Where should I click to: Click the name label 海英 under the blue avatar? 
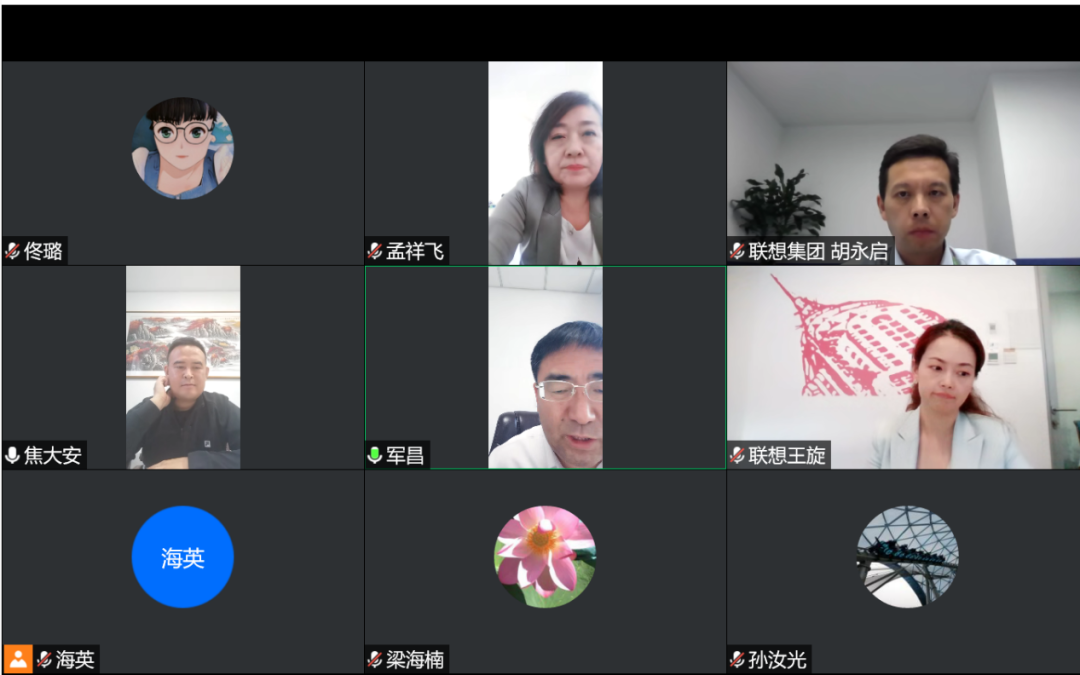pos(75,660)
